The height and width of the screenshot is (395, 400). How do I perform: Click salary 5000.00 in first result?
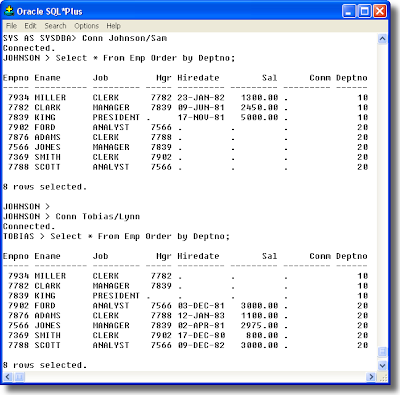[x=259, y=117]
